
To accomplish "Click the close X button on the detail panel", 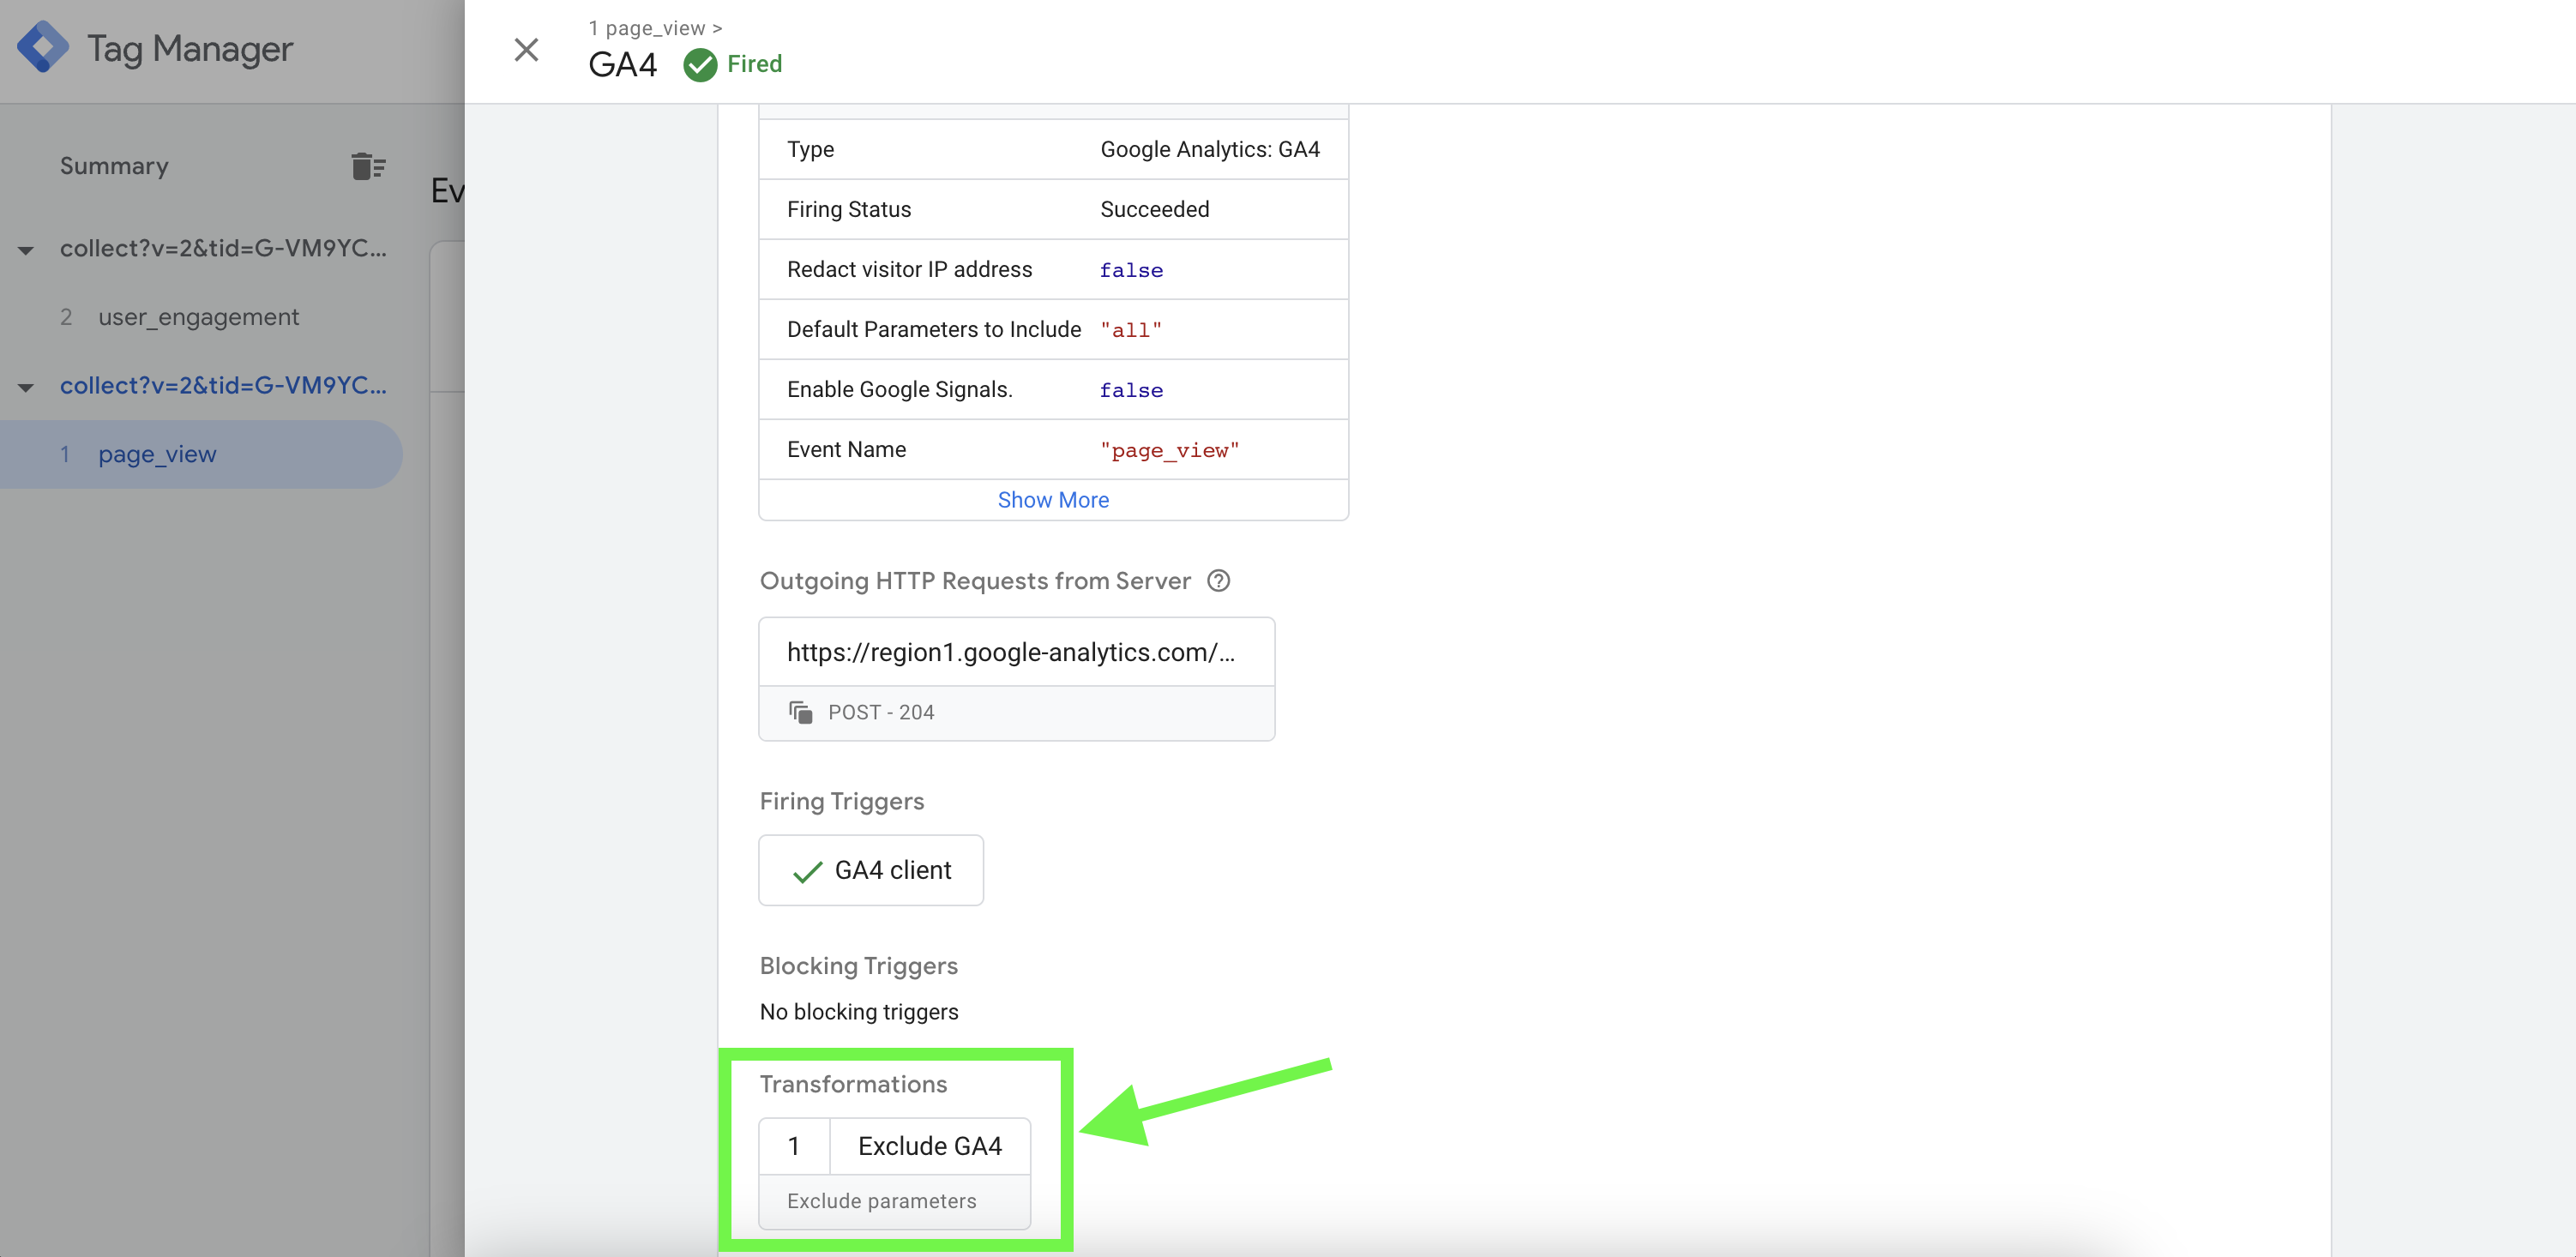I will pos(527,48).
